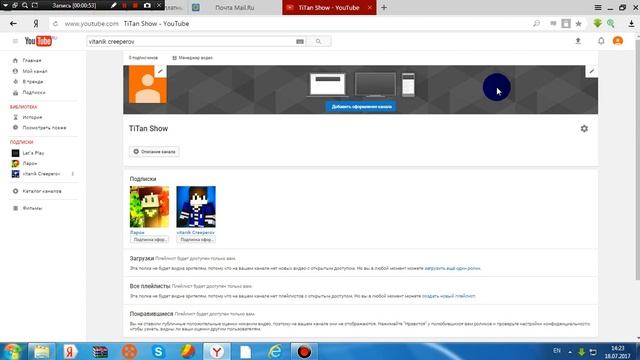The image size is (640, 360).
Task: Click the YouTube logo
Action: [38, 41]
